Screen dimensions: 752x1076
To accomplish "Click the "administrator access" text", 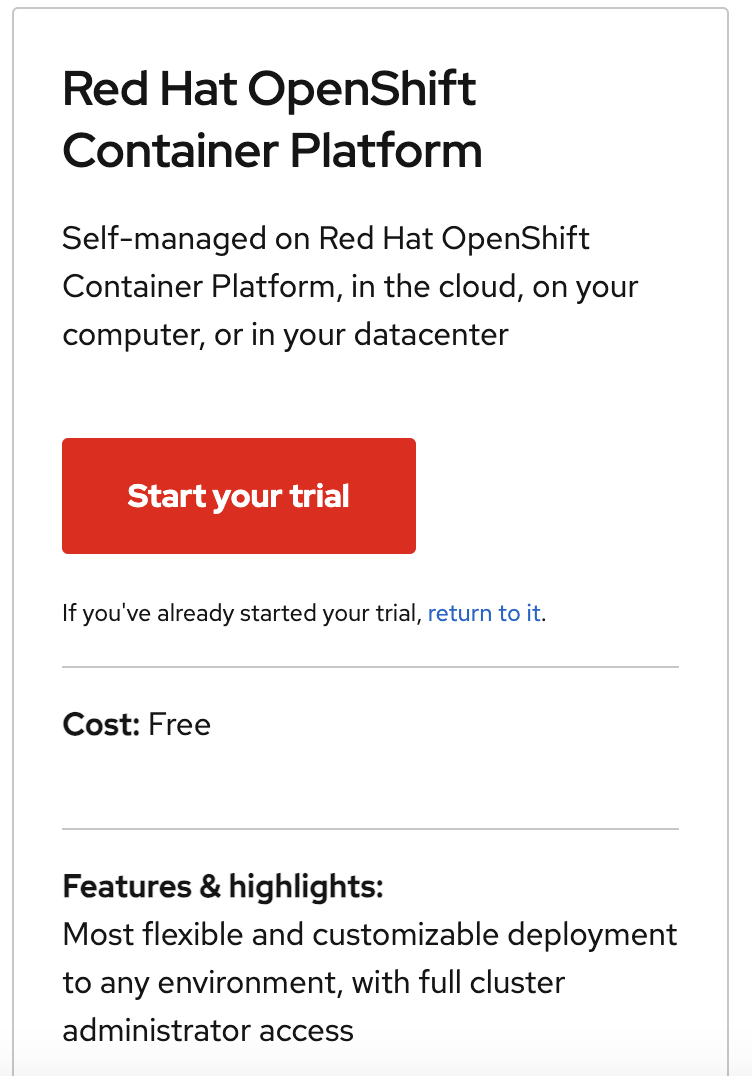I will pos(208,1030).
